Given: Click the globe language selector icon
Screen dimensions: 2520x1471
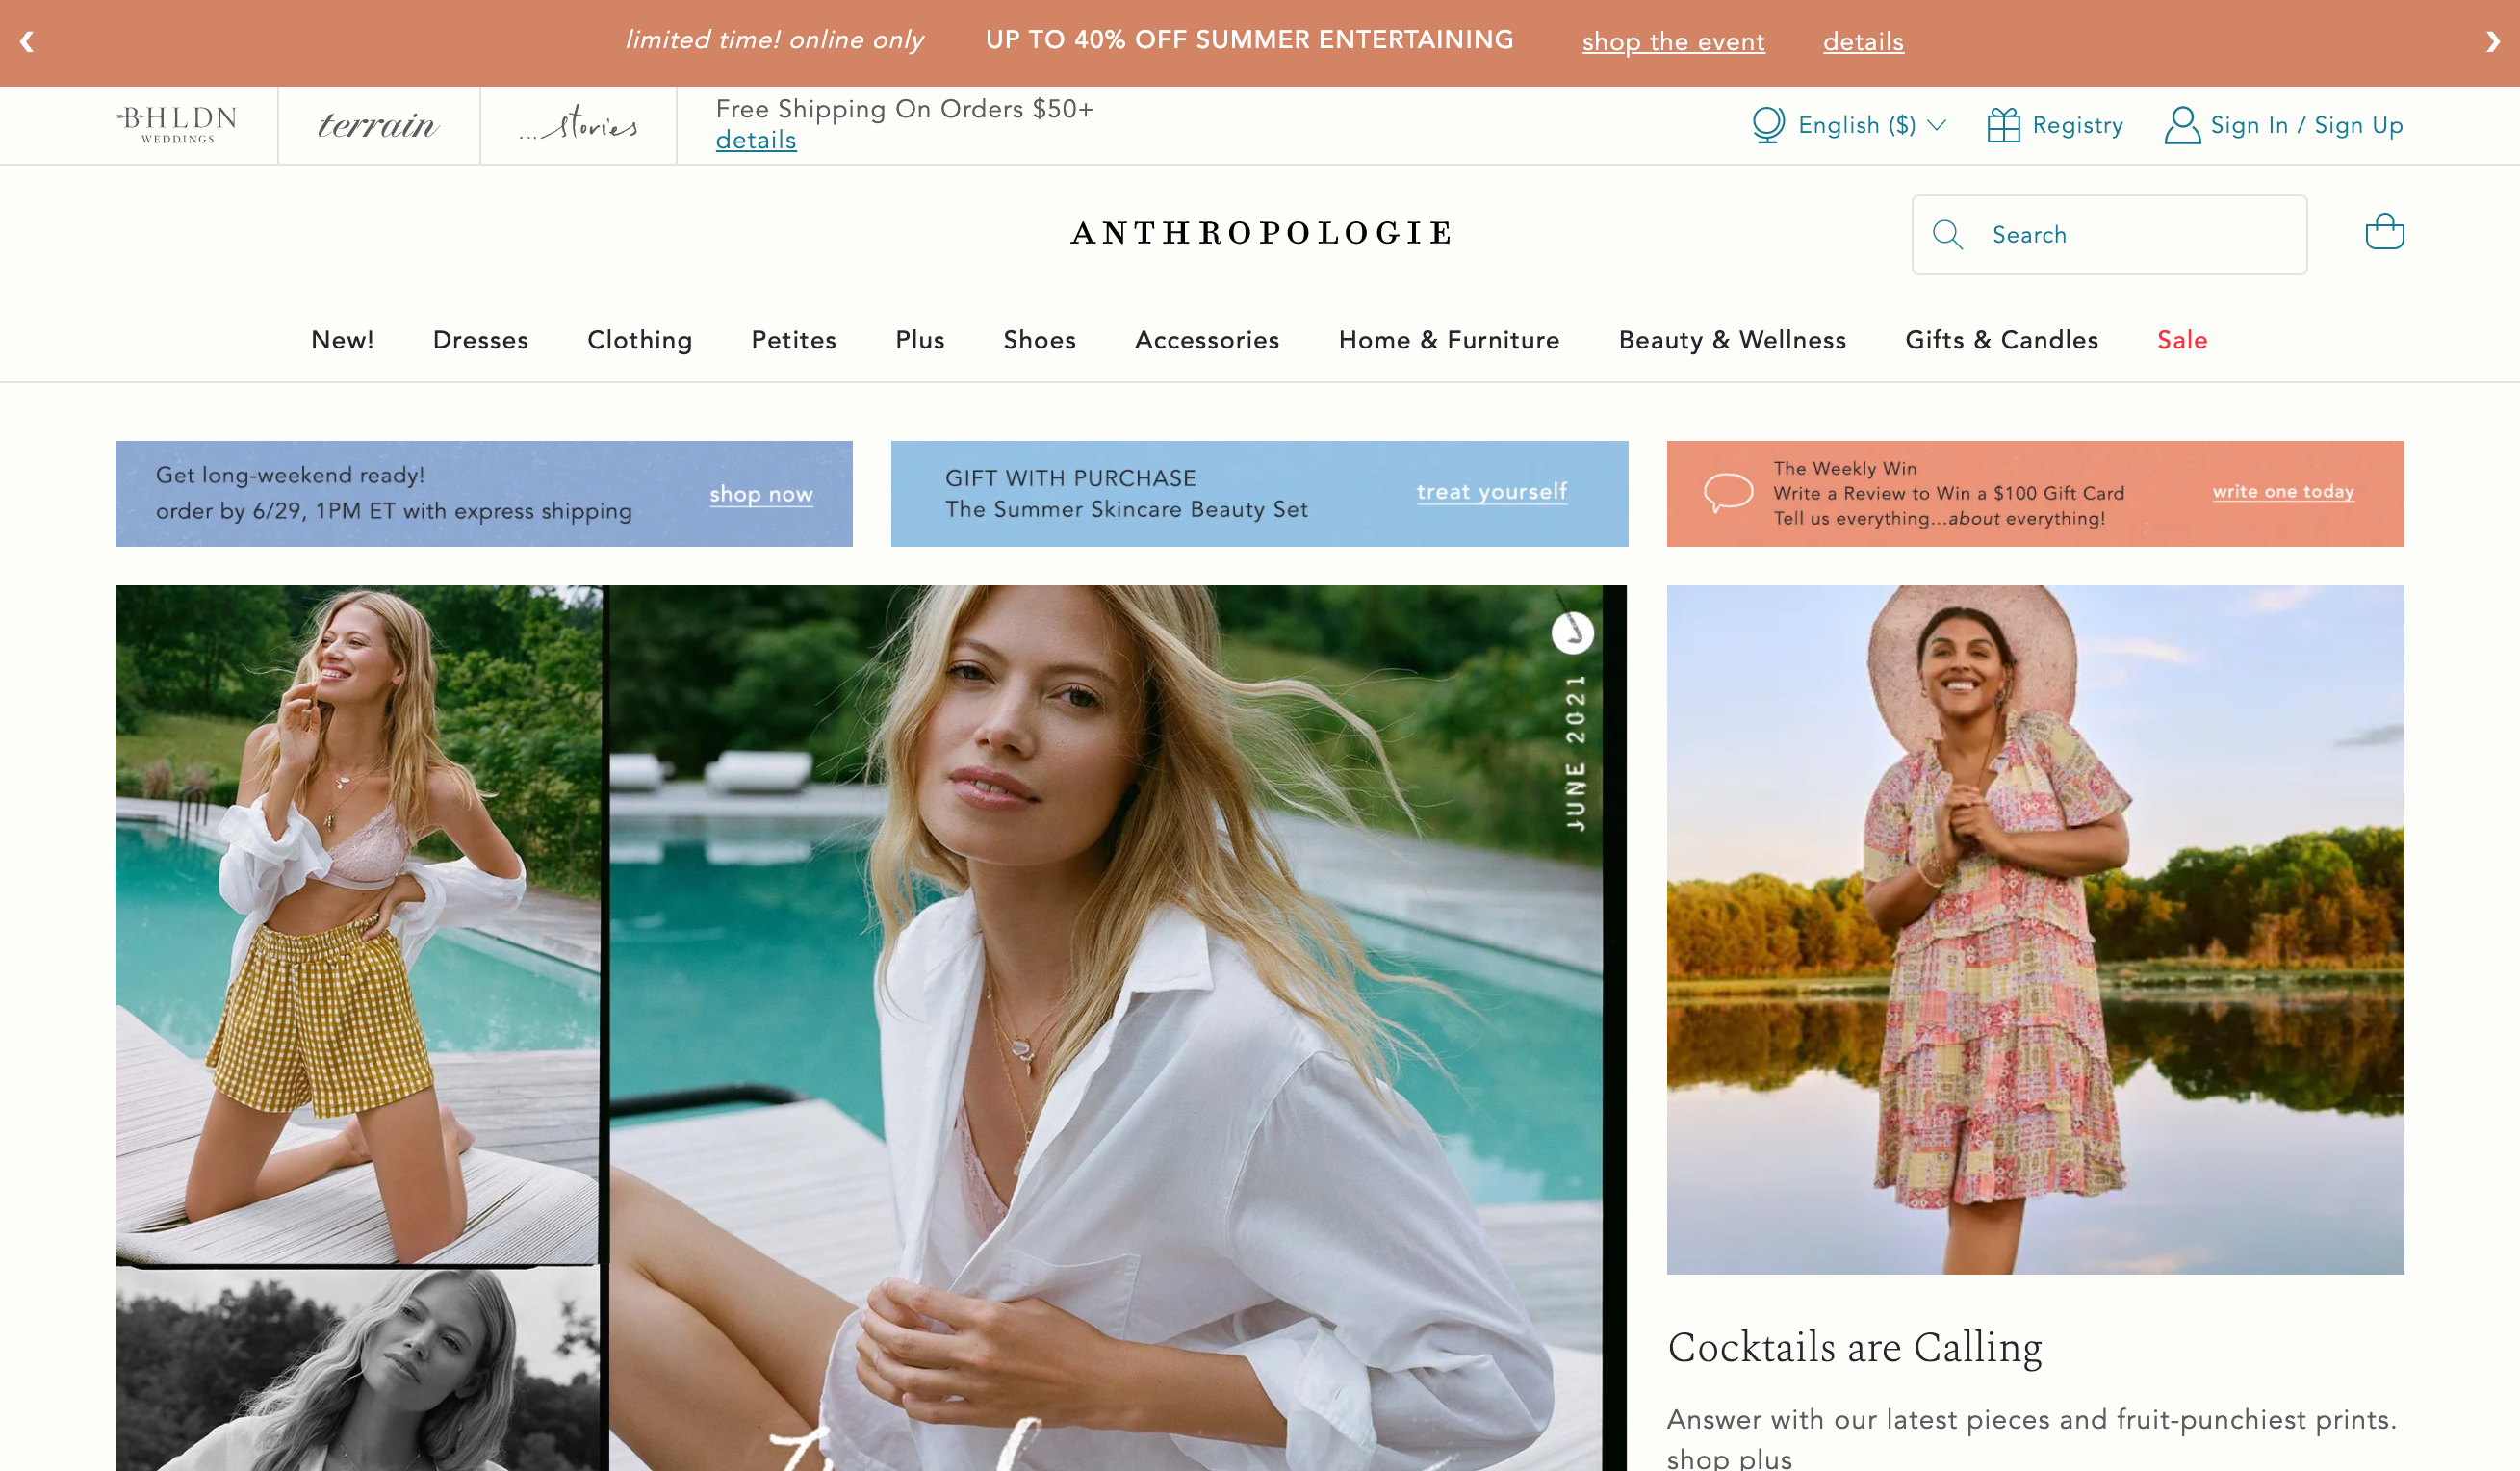Looking at the screenshot, I should [x=1765, y=124].
